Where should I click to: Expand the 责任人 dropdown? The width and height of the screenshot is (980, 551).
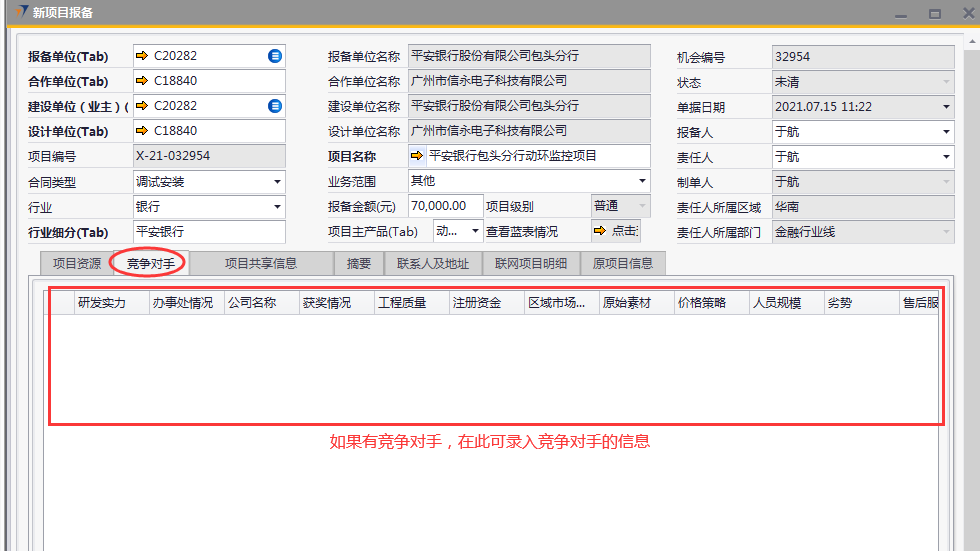[946, 157]
